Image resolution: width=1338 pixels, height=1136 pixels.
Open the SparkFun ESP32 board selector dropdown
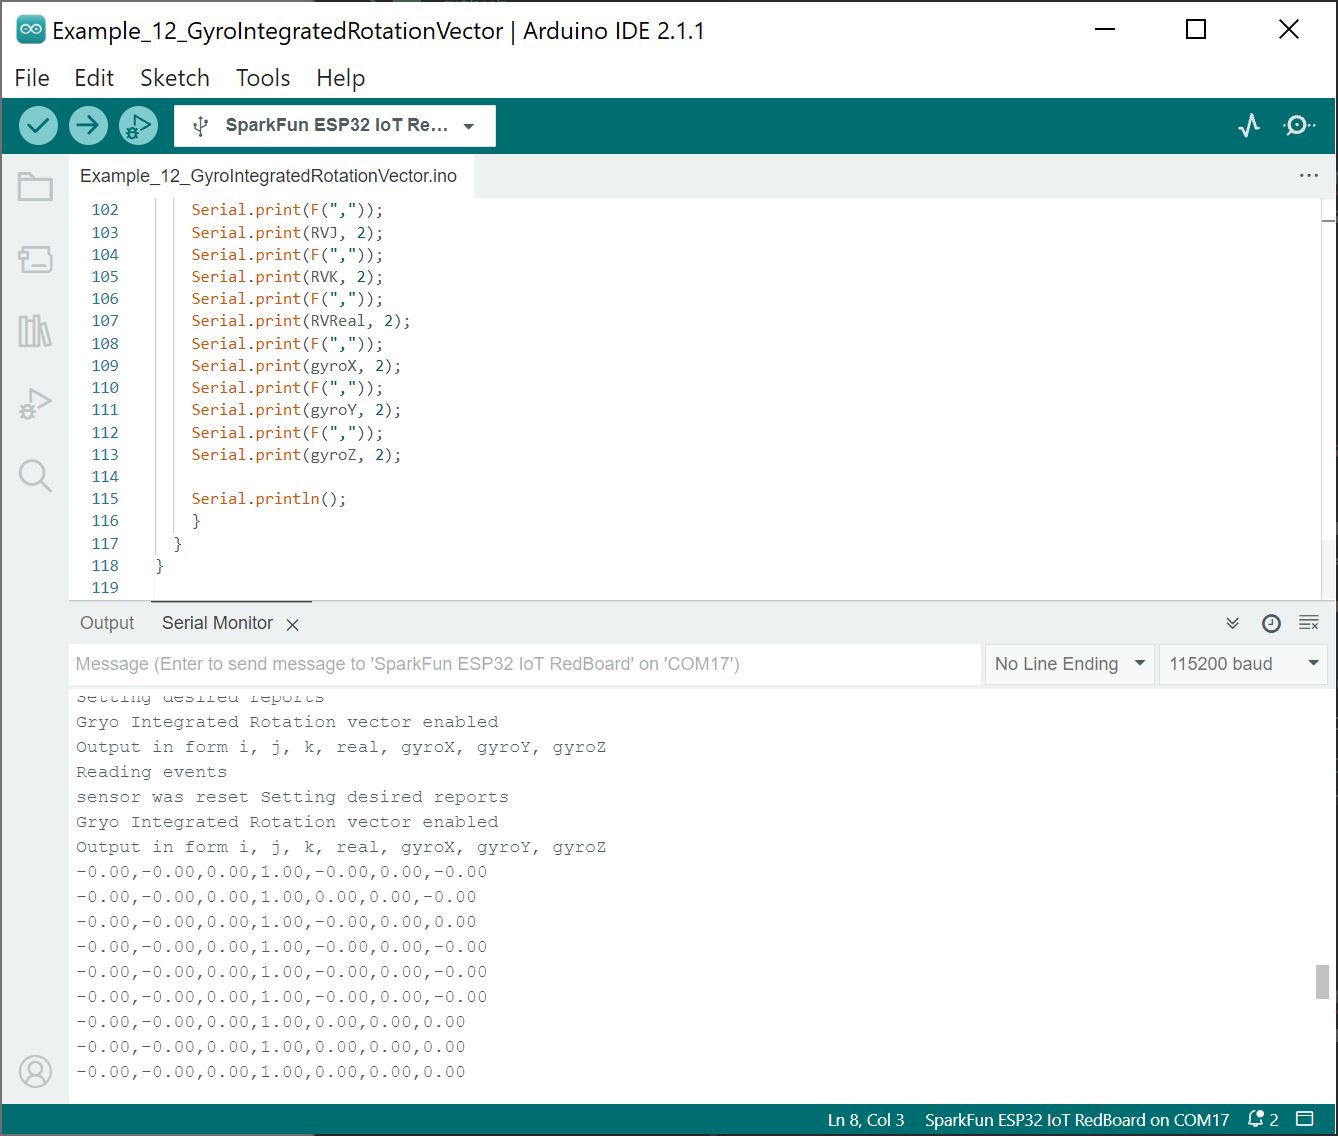coord(335,126)
